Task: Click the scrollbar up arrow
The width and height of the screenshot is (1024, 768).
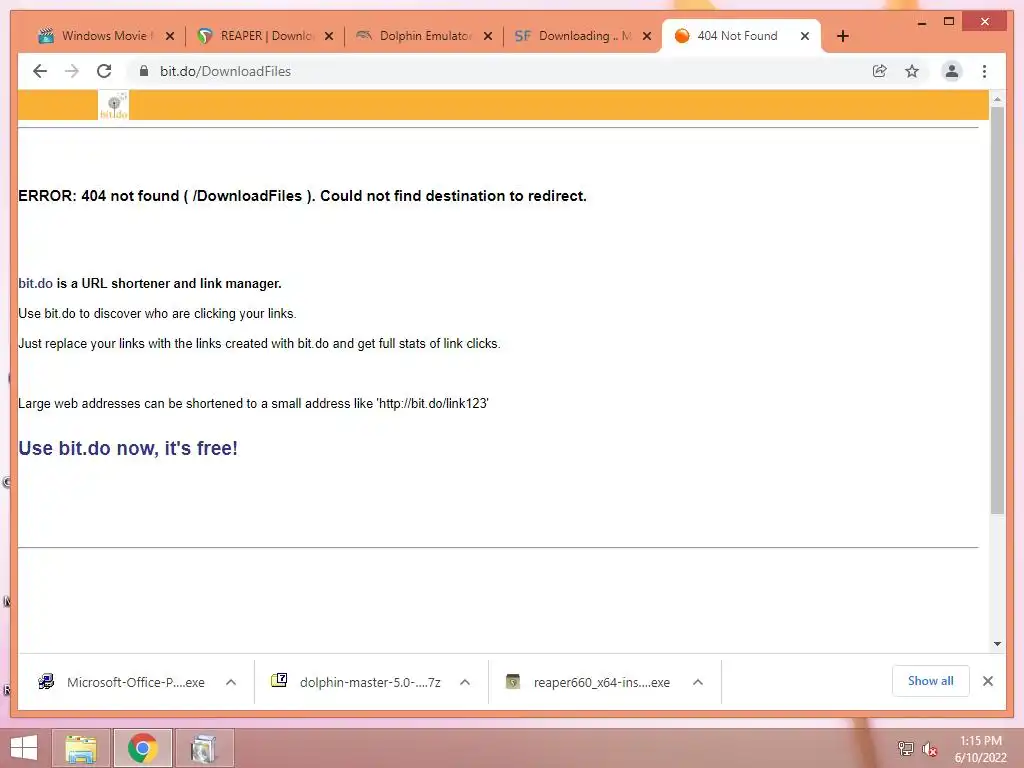Action: click(997, 99)
